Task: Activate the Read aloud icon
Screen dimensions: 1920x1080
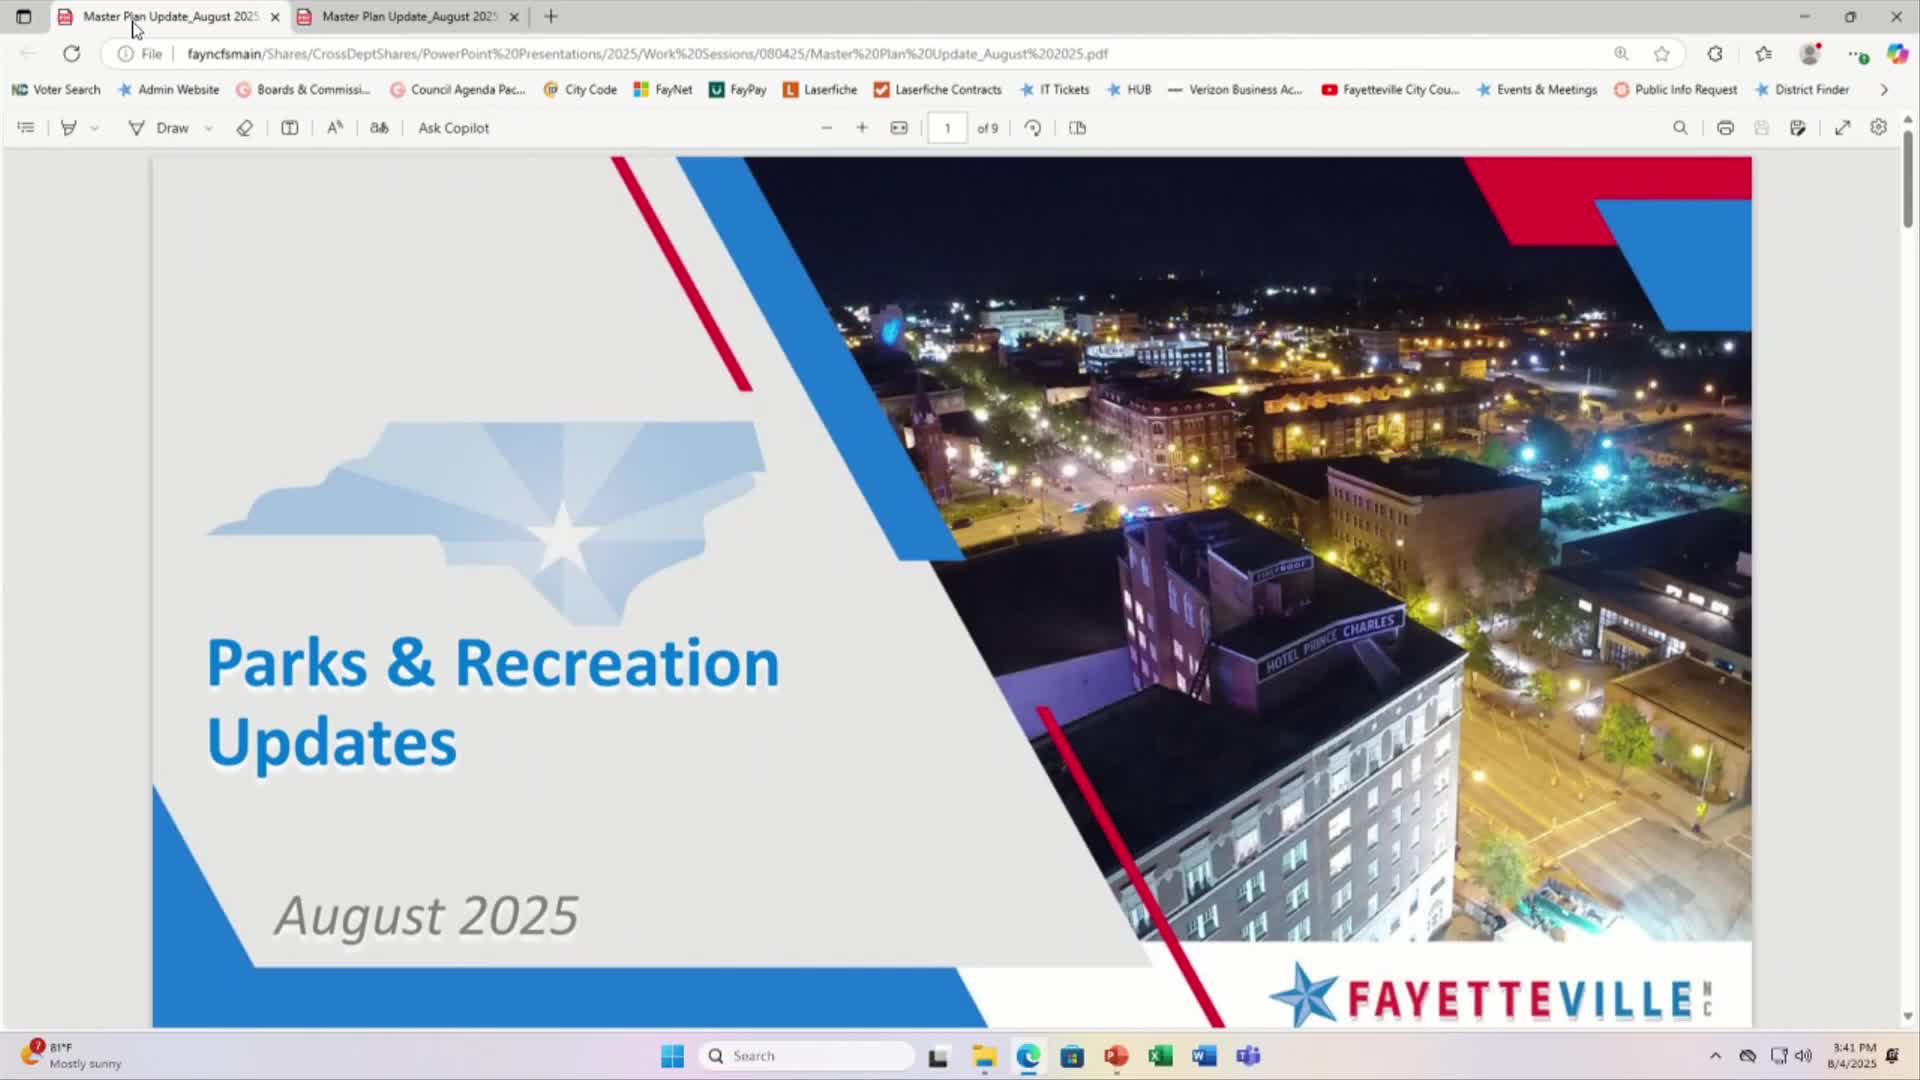Action: (335, 128)
